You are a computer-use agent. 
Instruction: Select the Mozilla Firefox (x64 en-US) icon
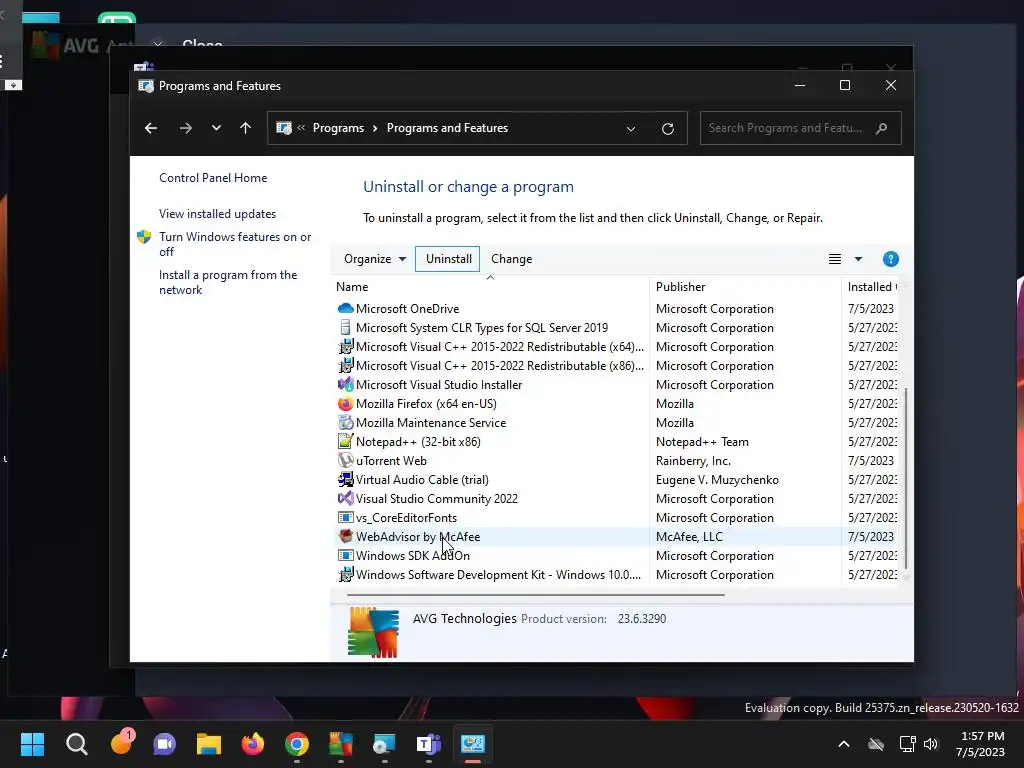click(345, 404)
